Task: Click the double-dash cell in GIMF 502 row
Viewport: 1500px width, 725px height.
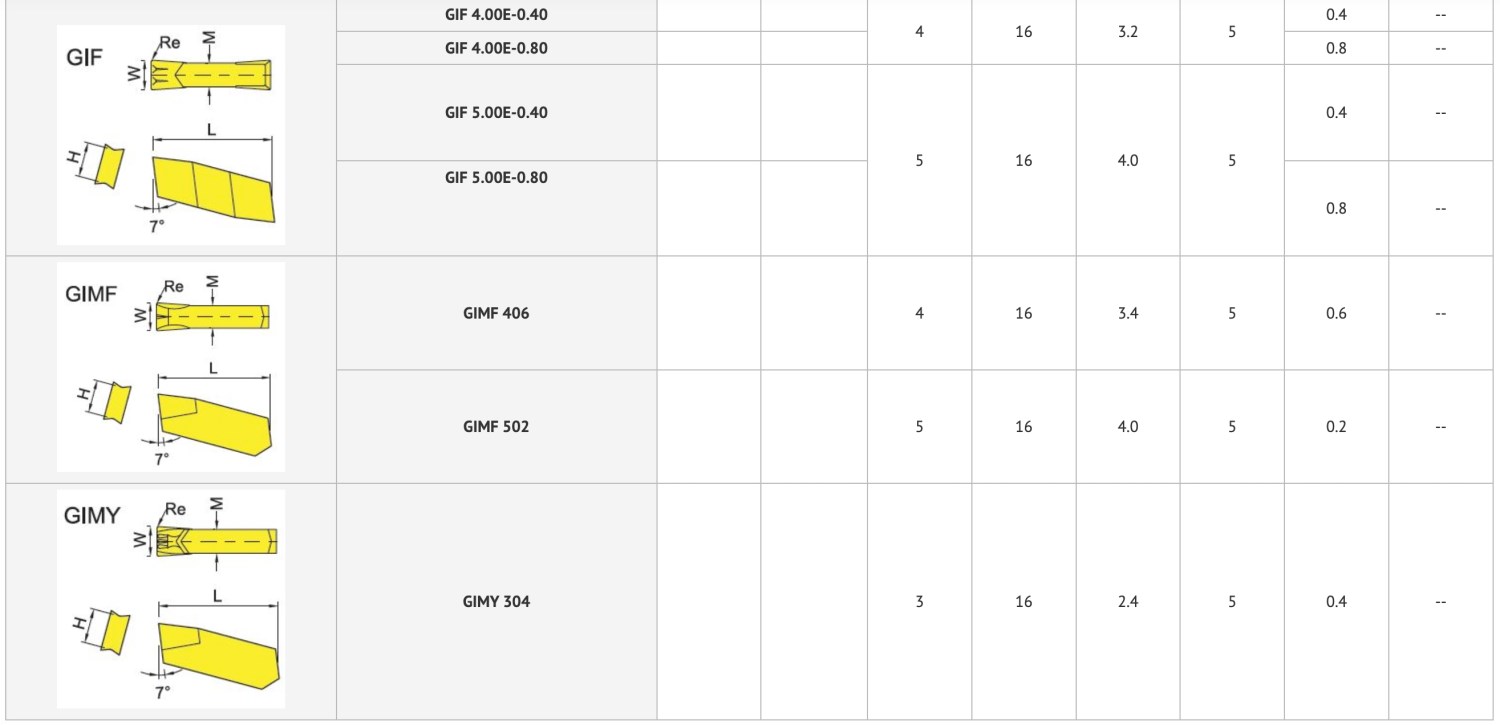Action: (1440, 426)
